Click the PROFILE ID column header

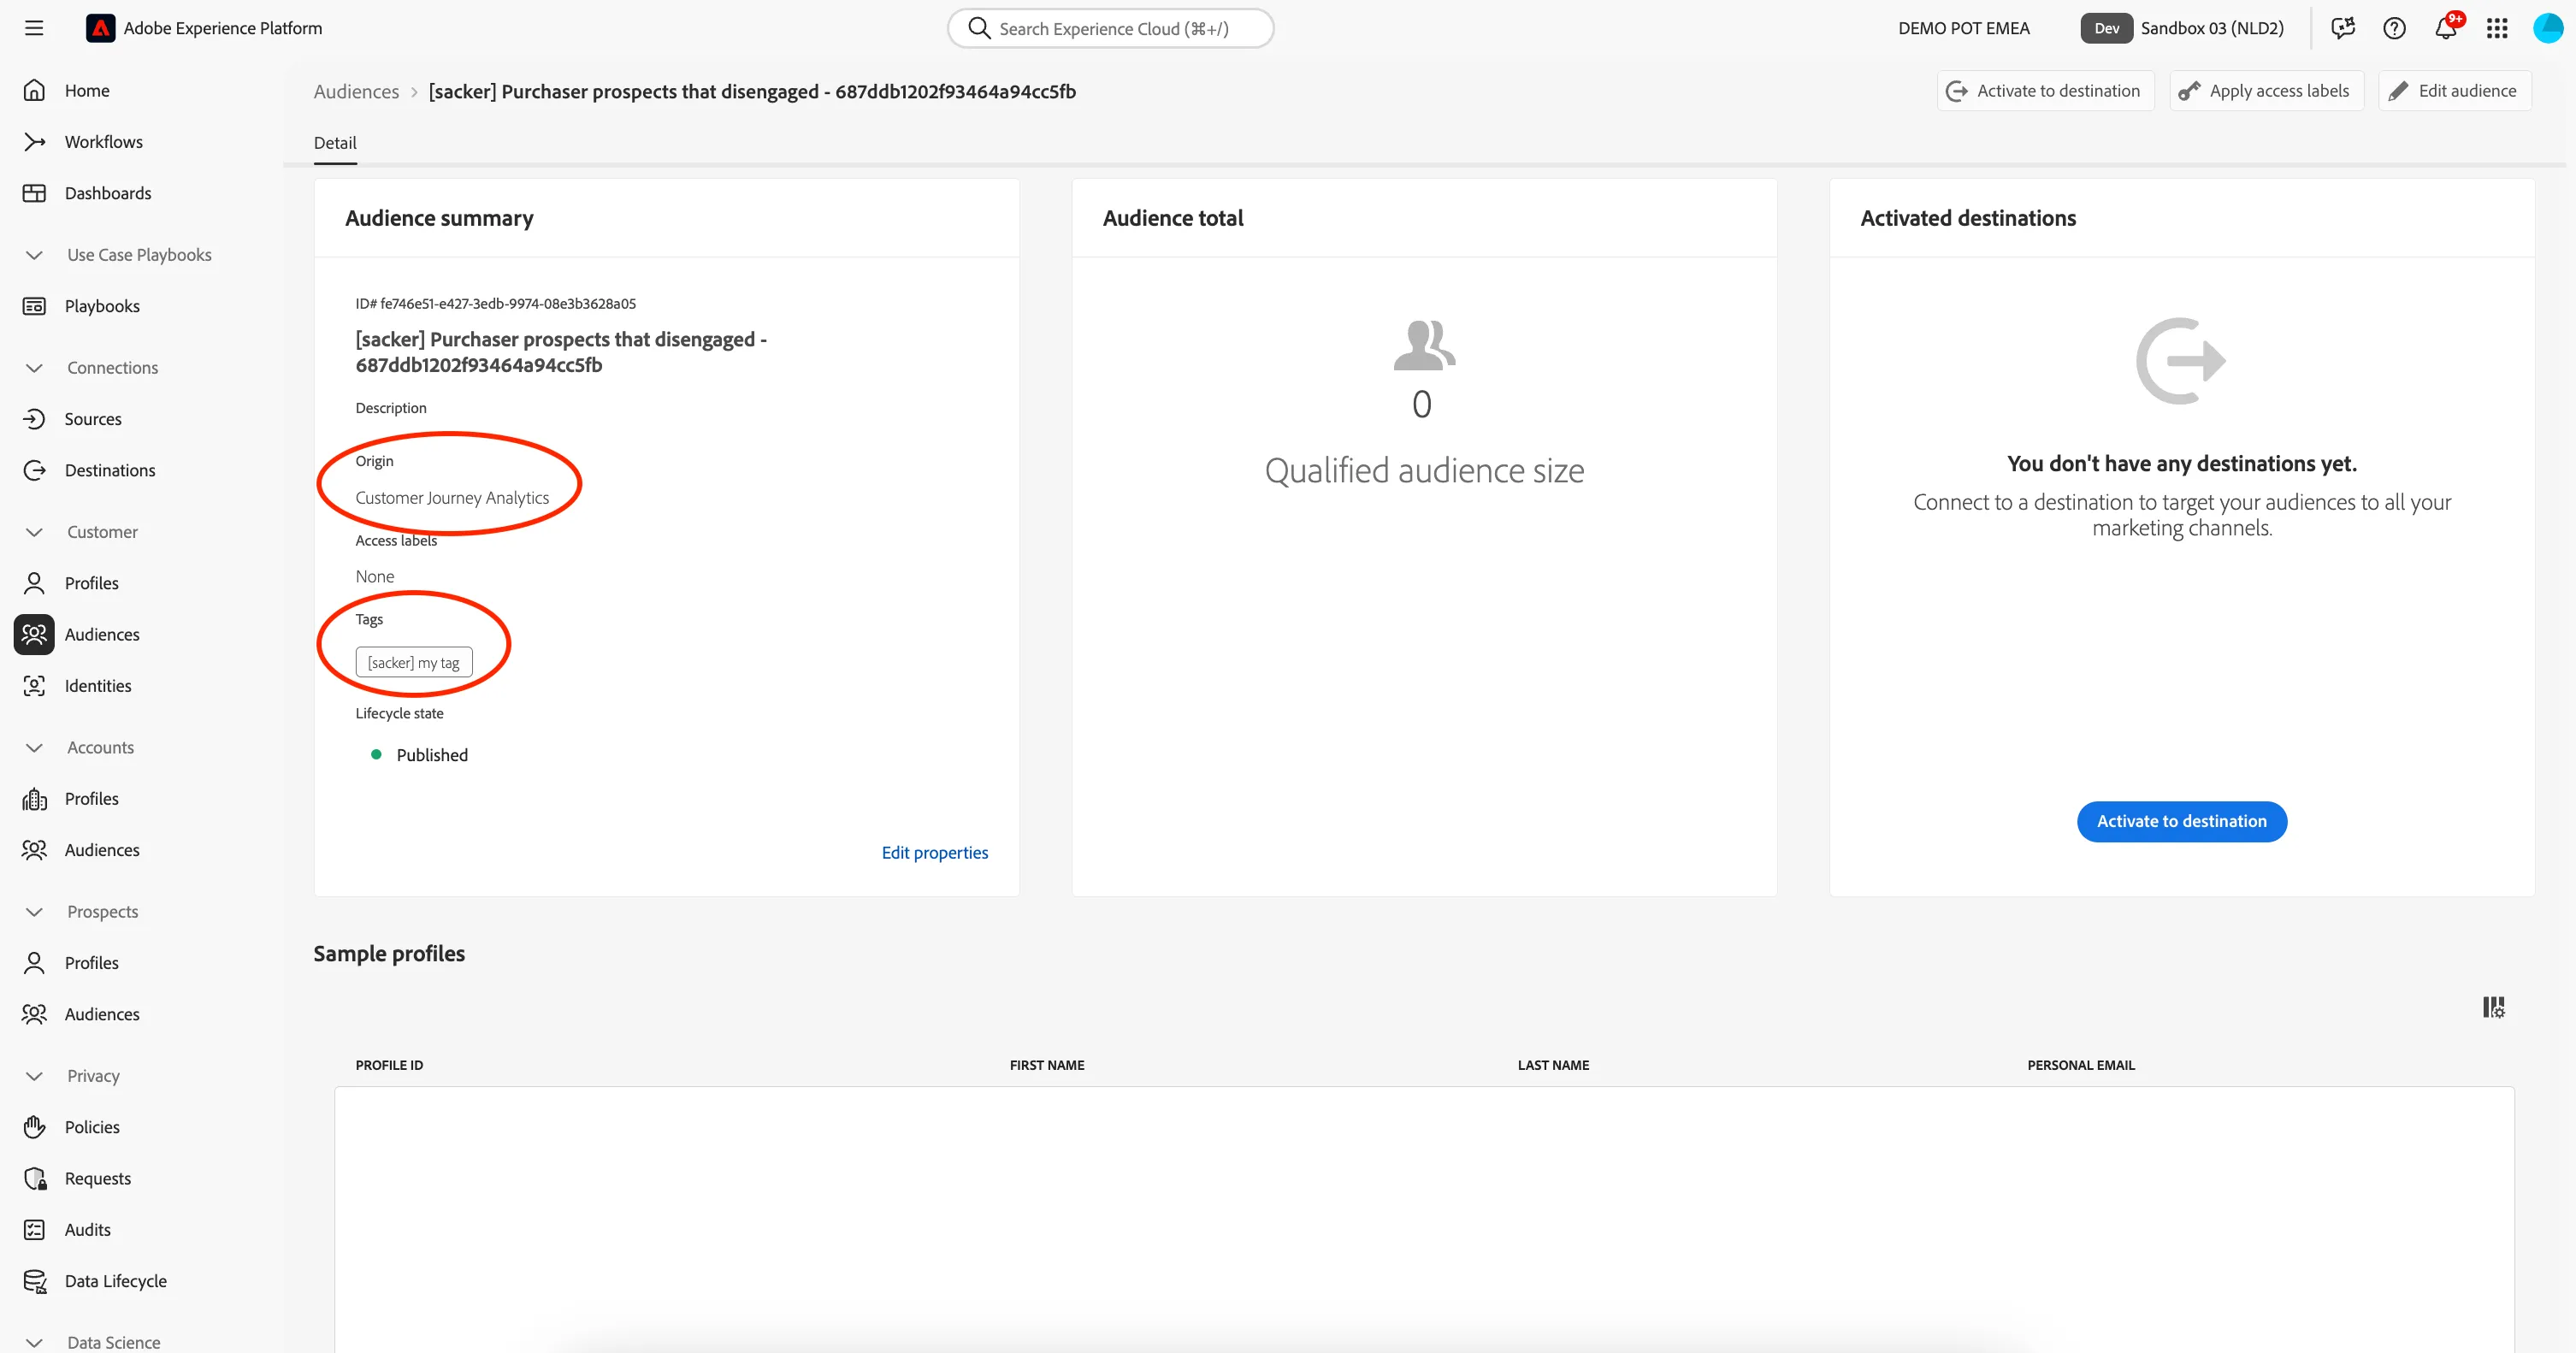(x=389, y=1065)
